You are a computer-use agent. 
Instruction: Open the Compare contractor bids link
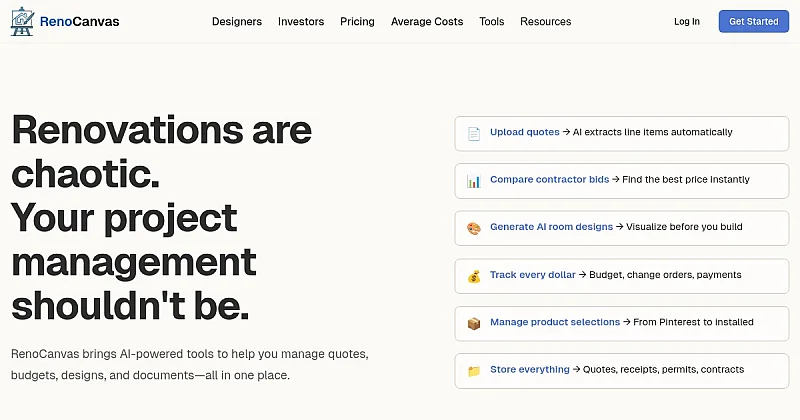(549, 179)
